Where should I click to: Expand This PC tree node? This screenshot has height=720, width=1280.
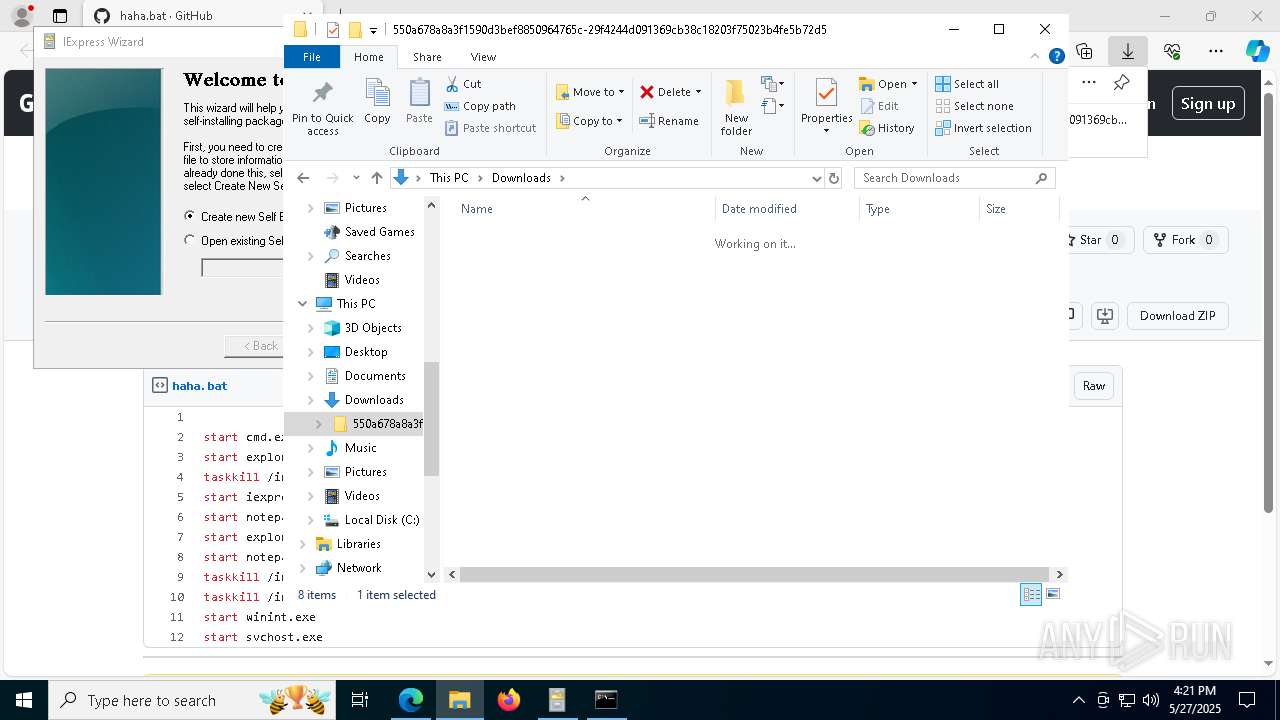[x=302, y=304]
